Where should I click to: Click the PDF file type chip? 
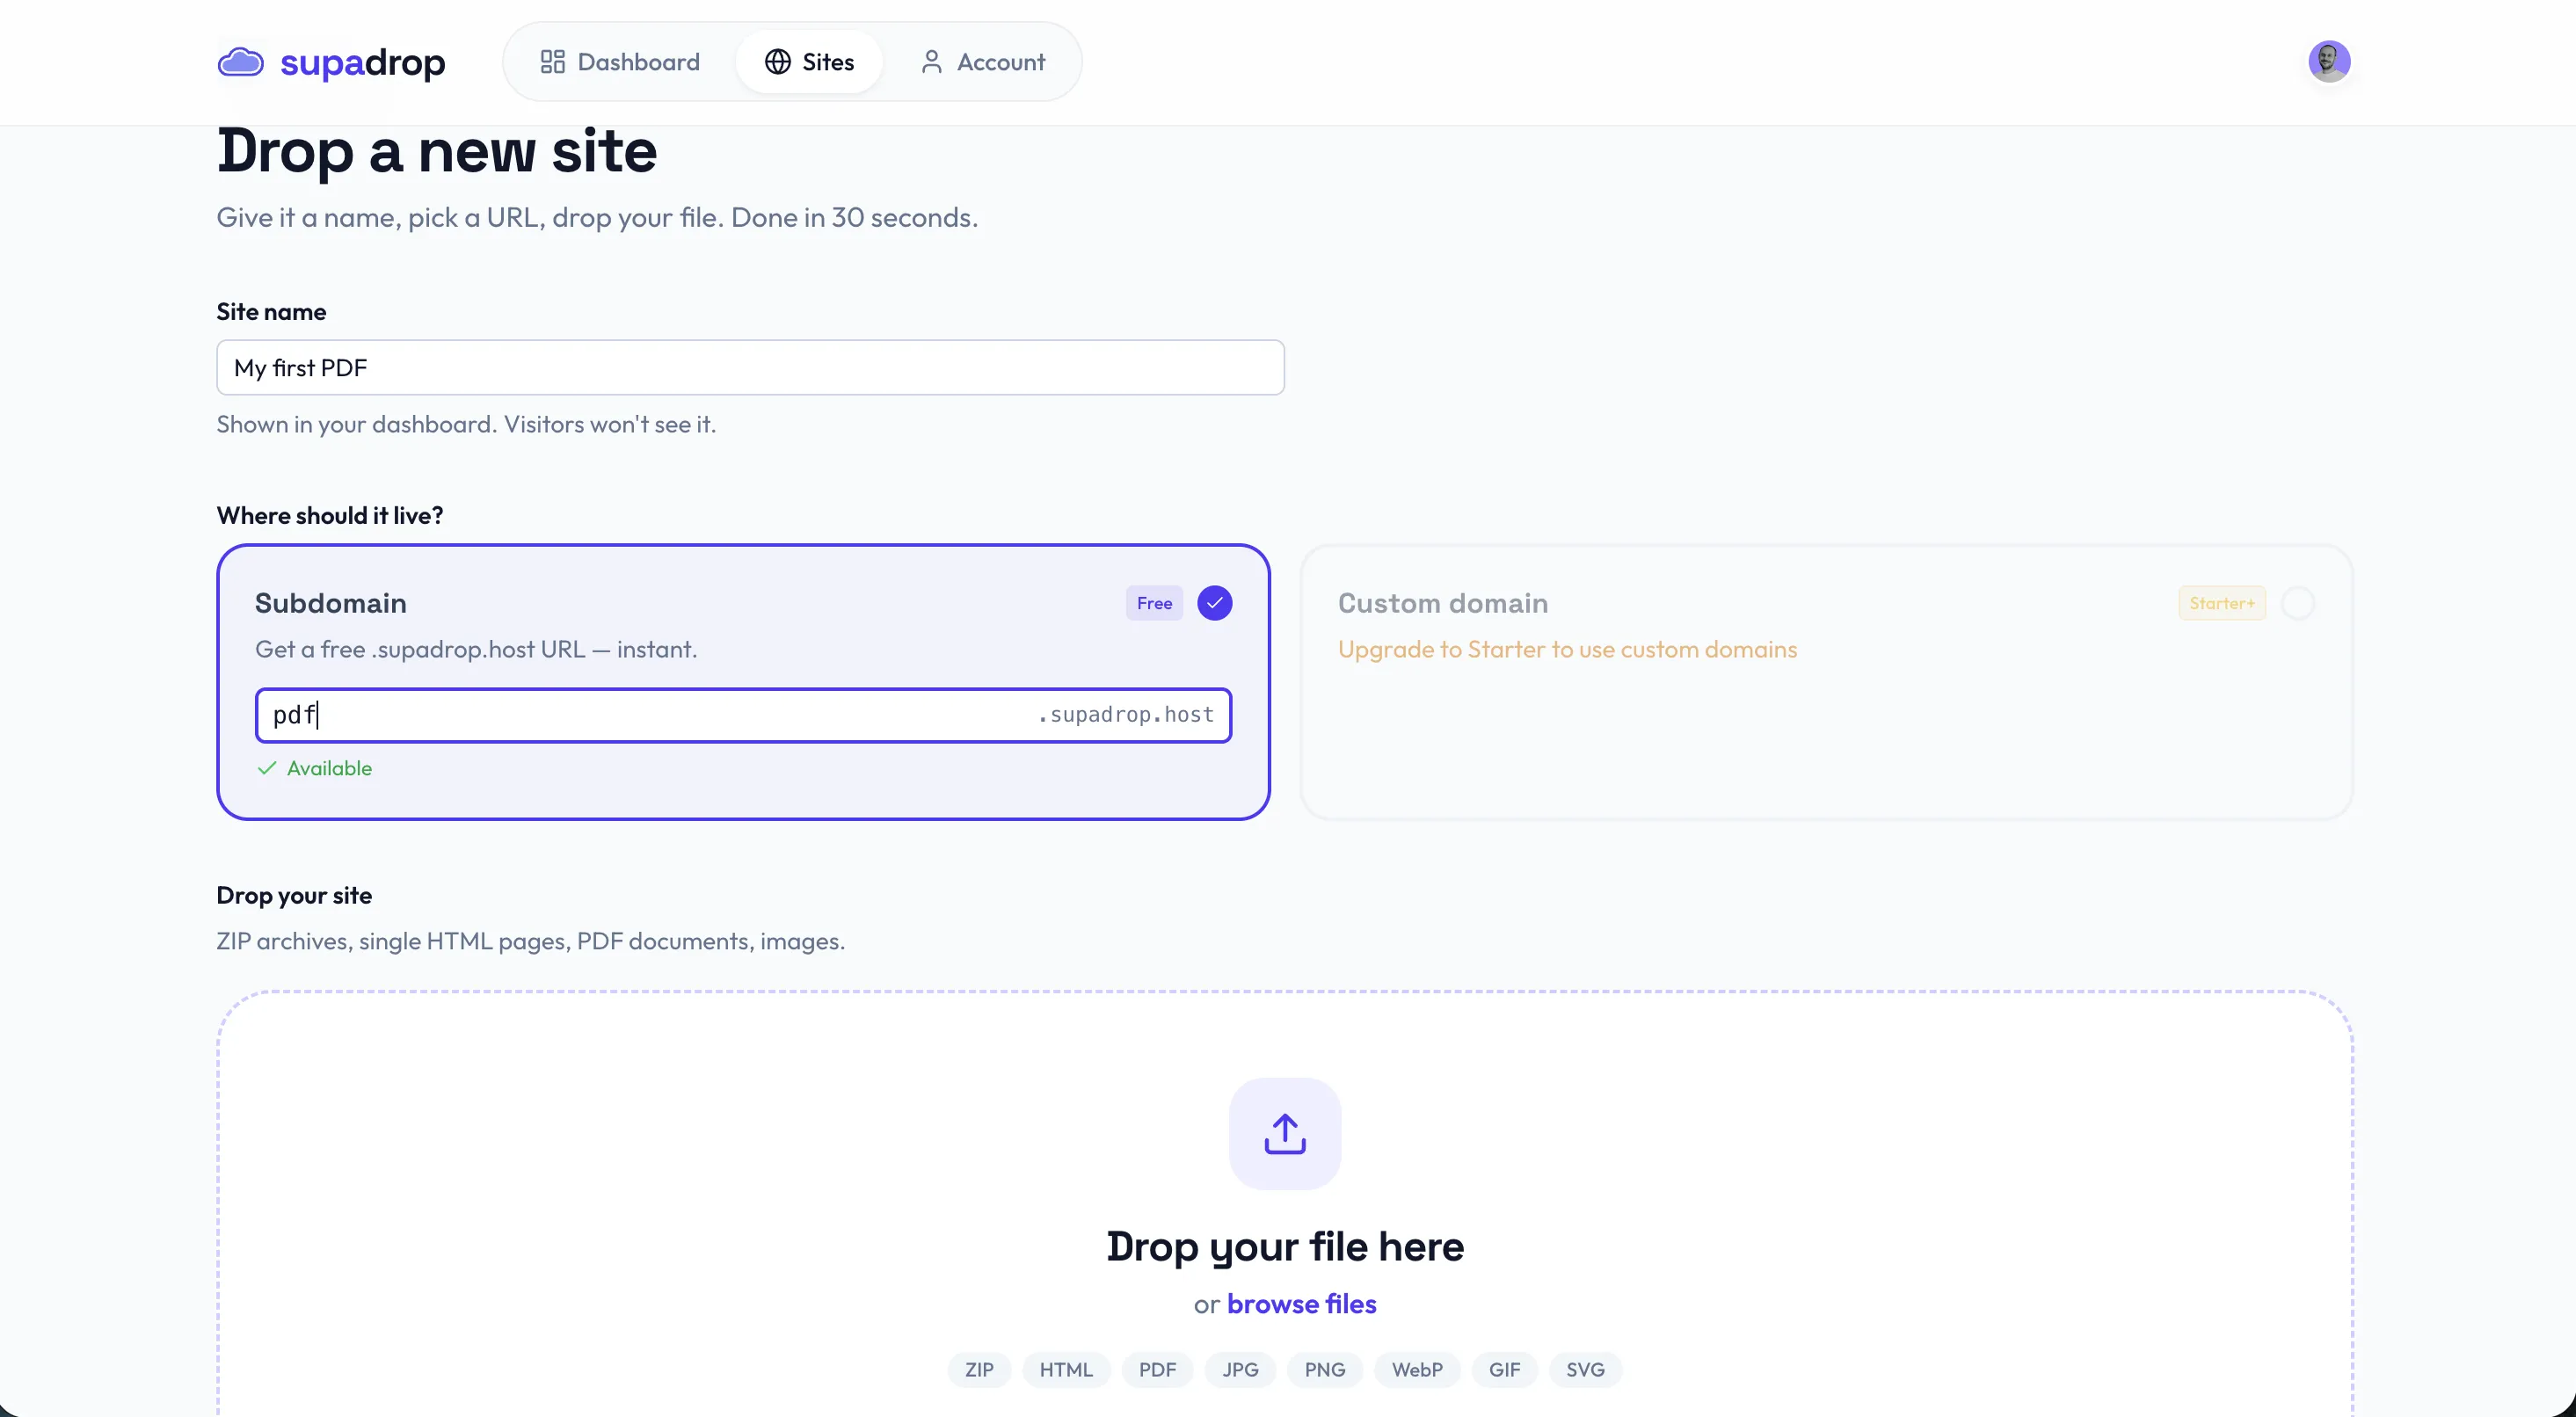point(1157,1370)
